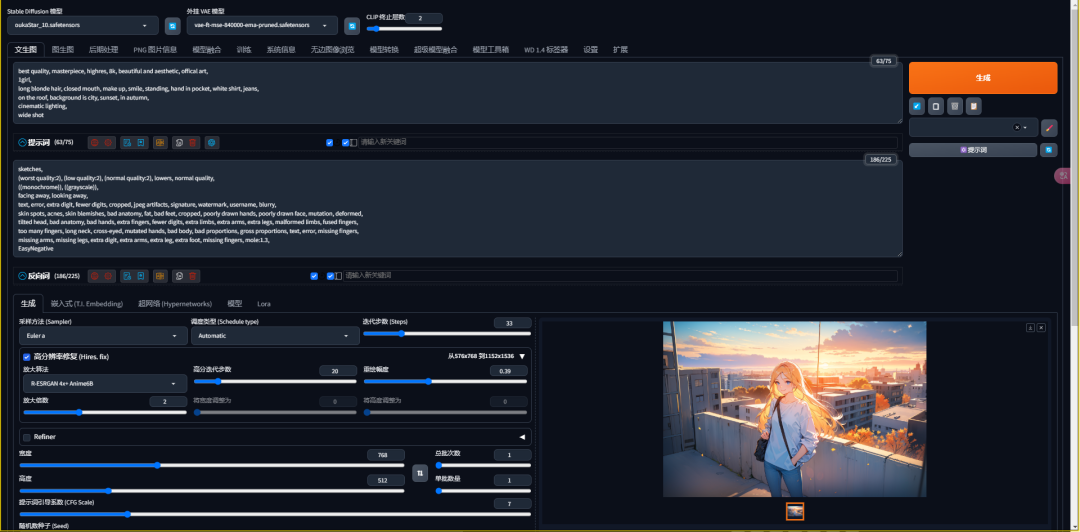Refresh the external VAE model list
Image resolution: width=1080 pixels, height=532 pixels.
coord(352,26)
